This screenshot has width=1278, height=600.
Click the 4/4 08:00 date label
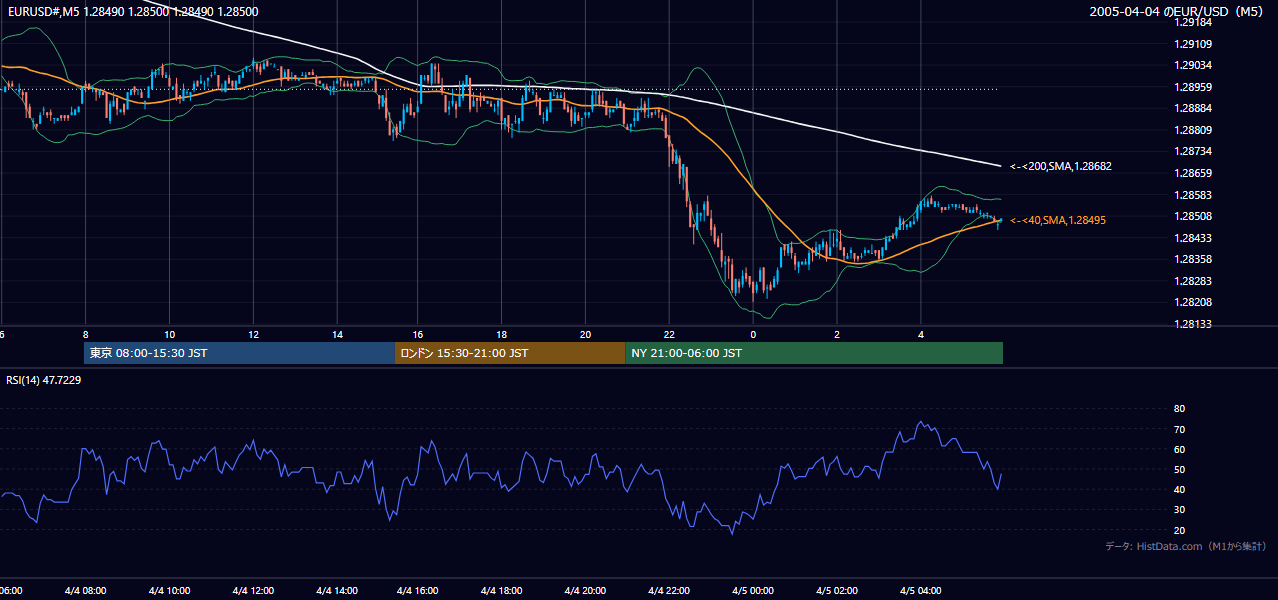pyautogui.click(x=85, y=591)
